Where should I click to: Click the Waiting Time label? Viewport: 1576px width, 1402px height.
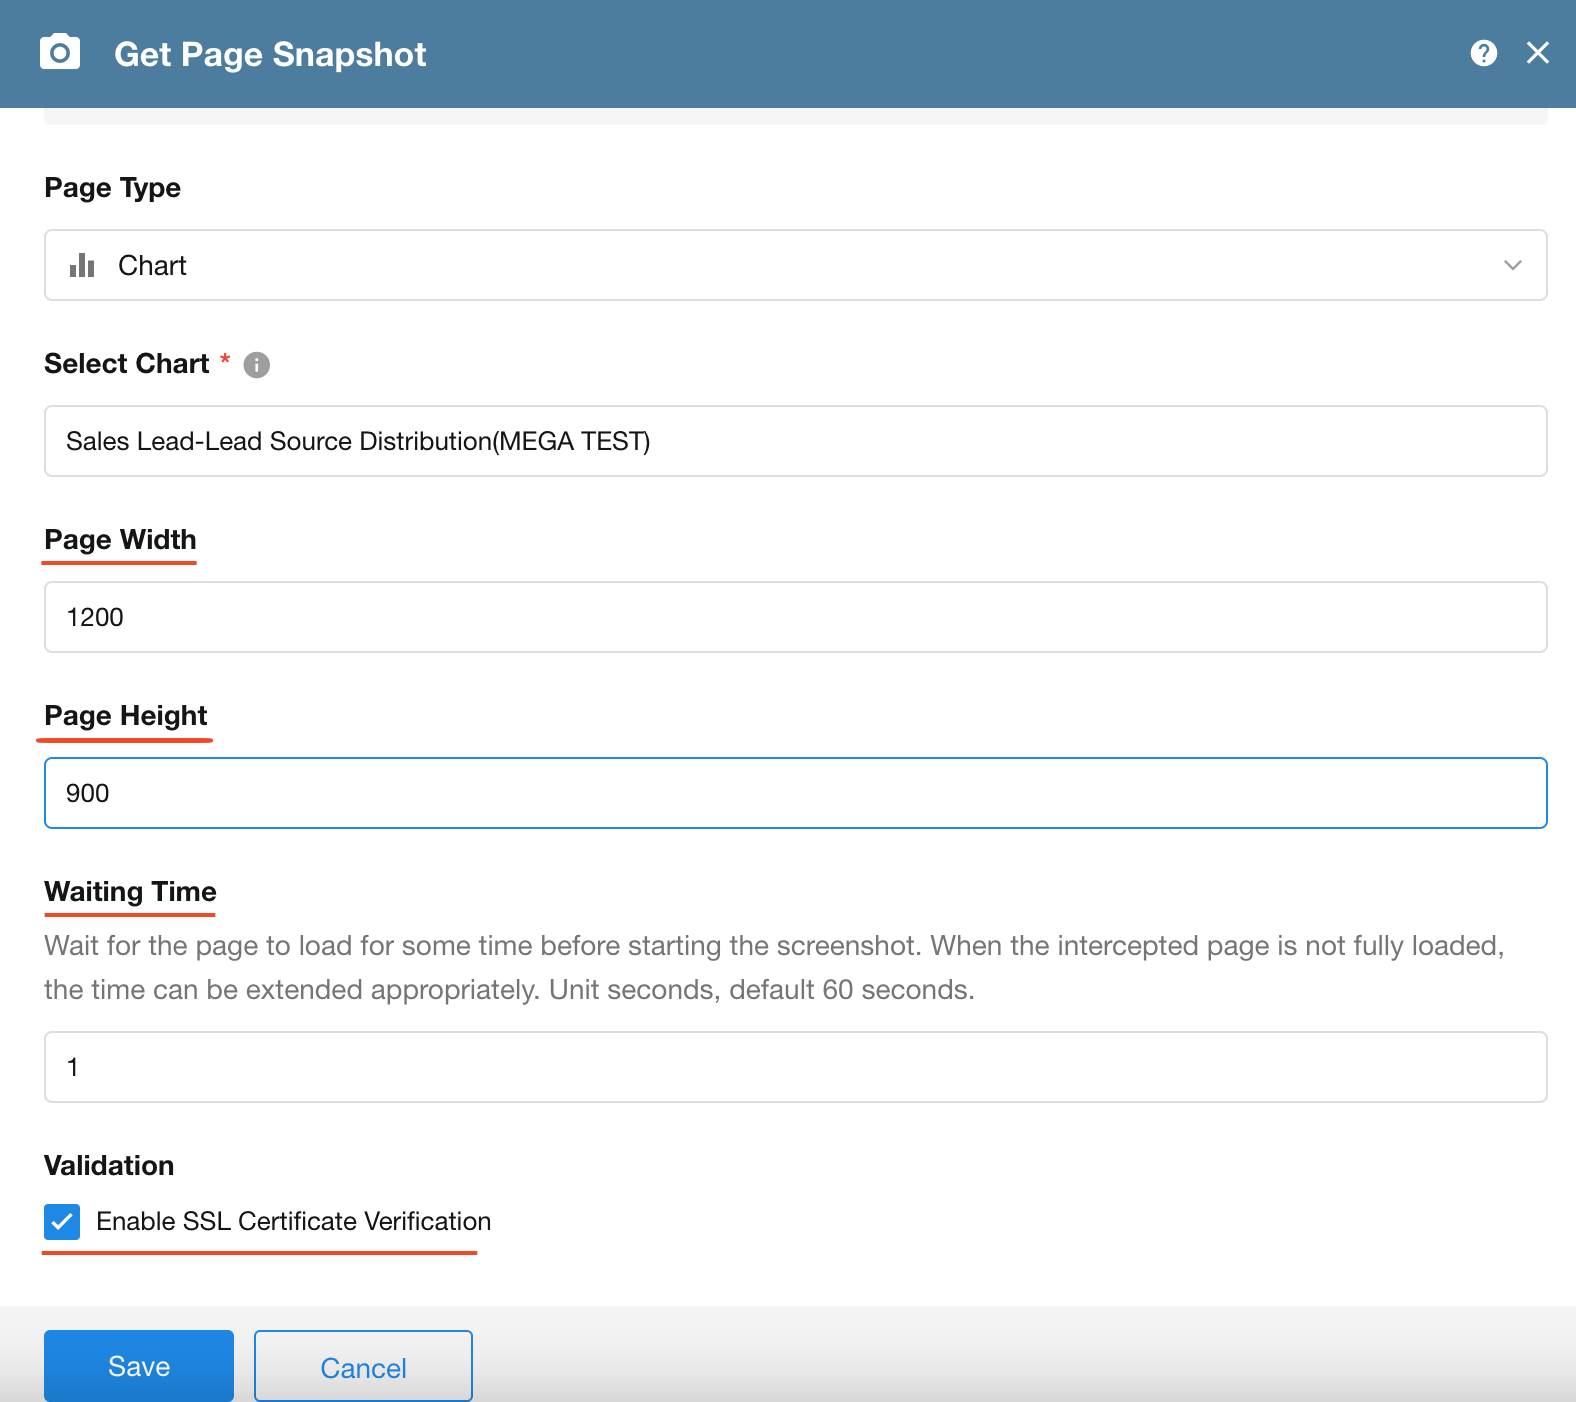point(130,892)
